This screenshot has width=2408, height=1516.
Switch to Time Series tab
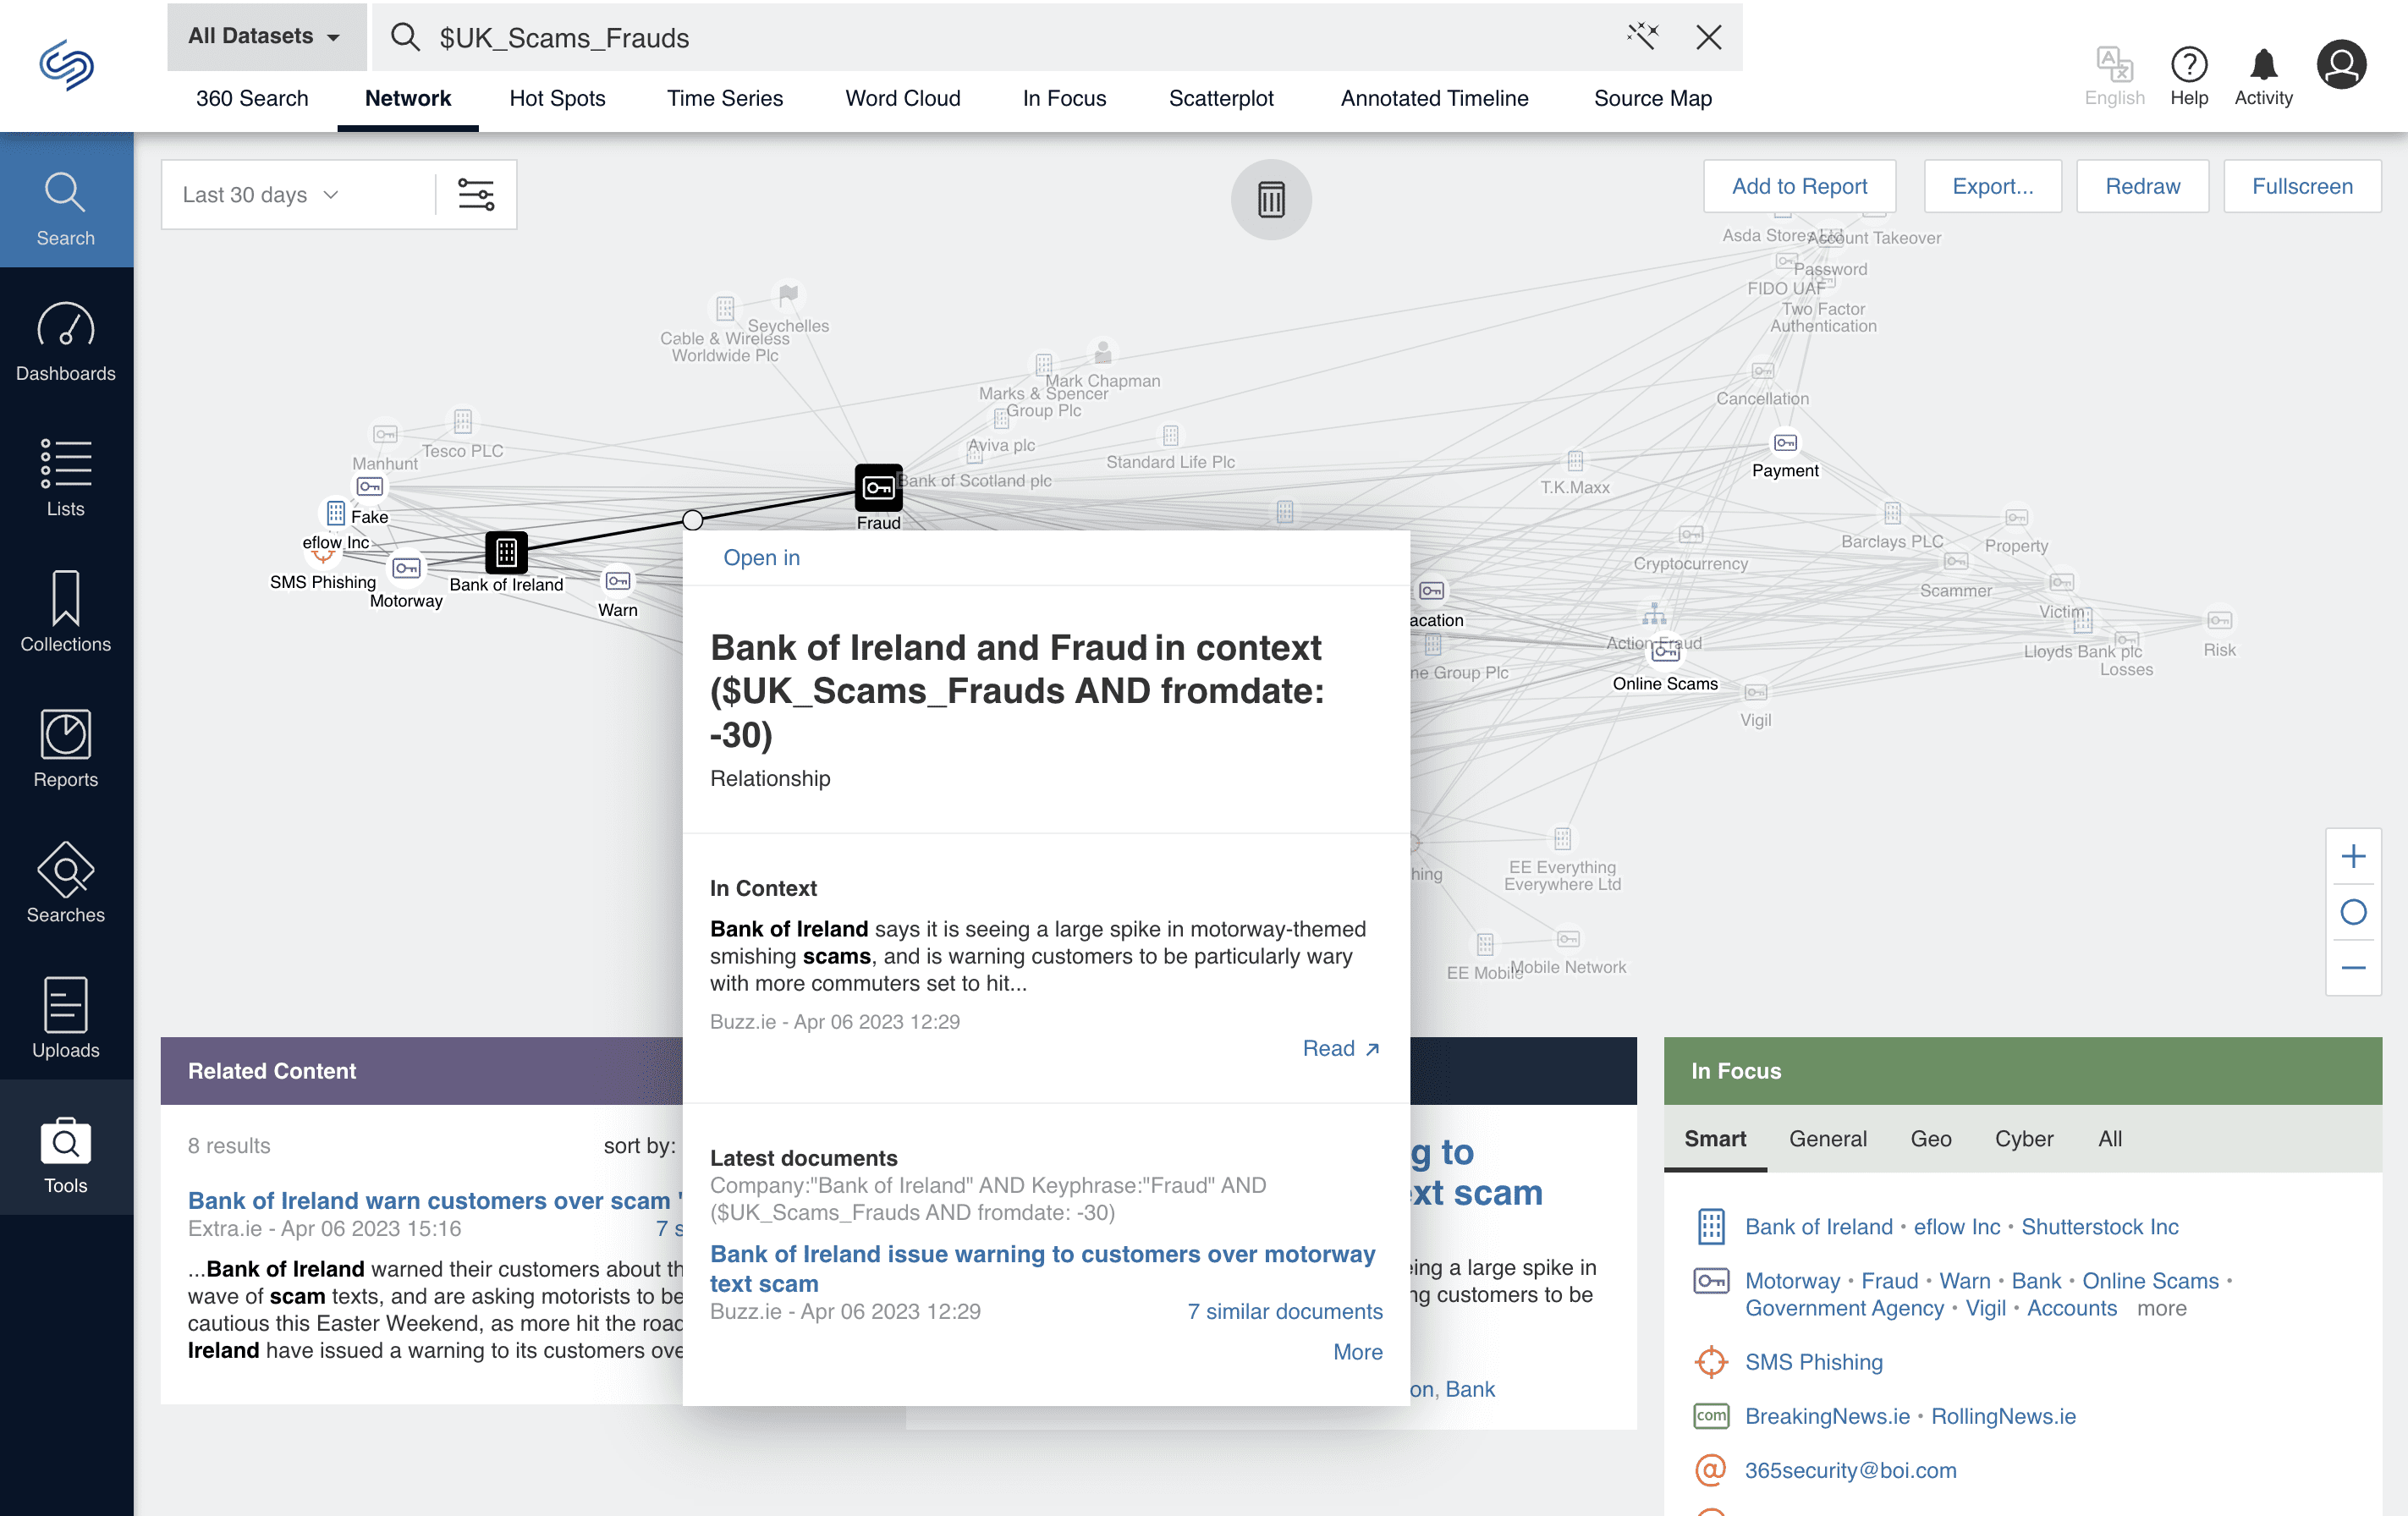pos(725,98)
